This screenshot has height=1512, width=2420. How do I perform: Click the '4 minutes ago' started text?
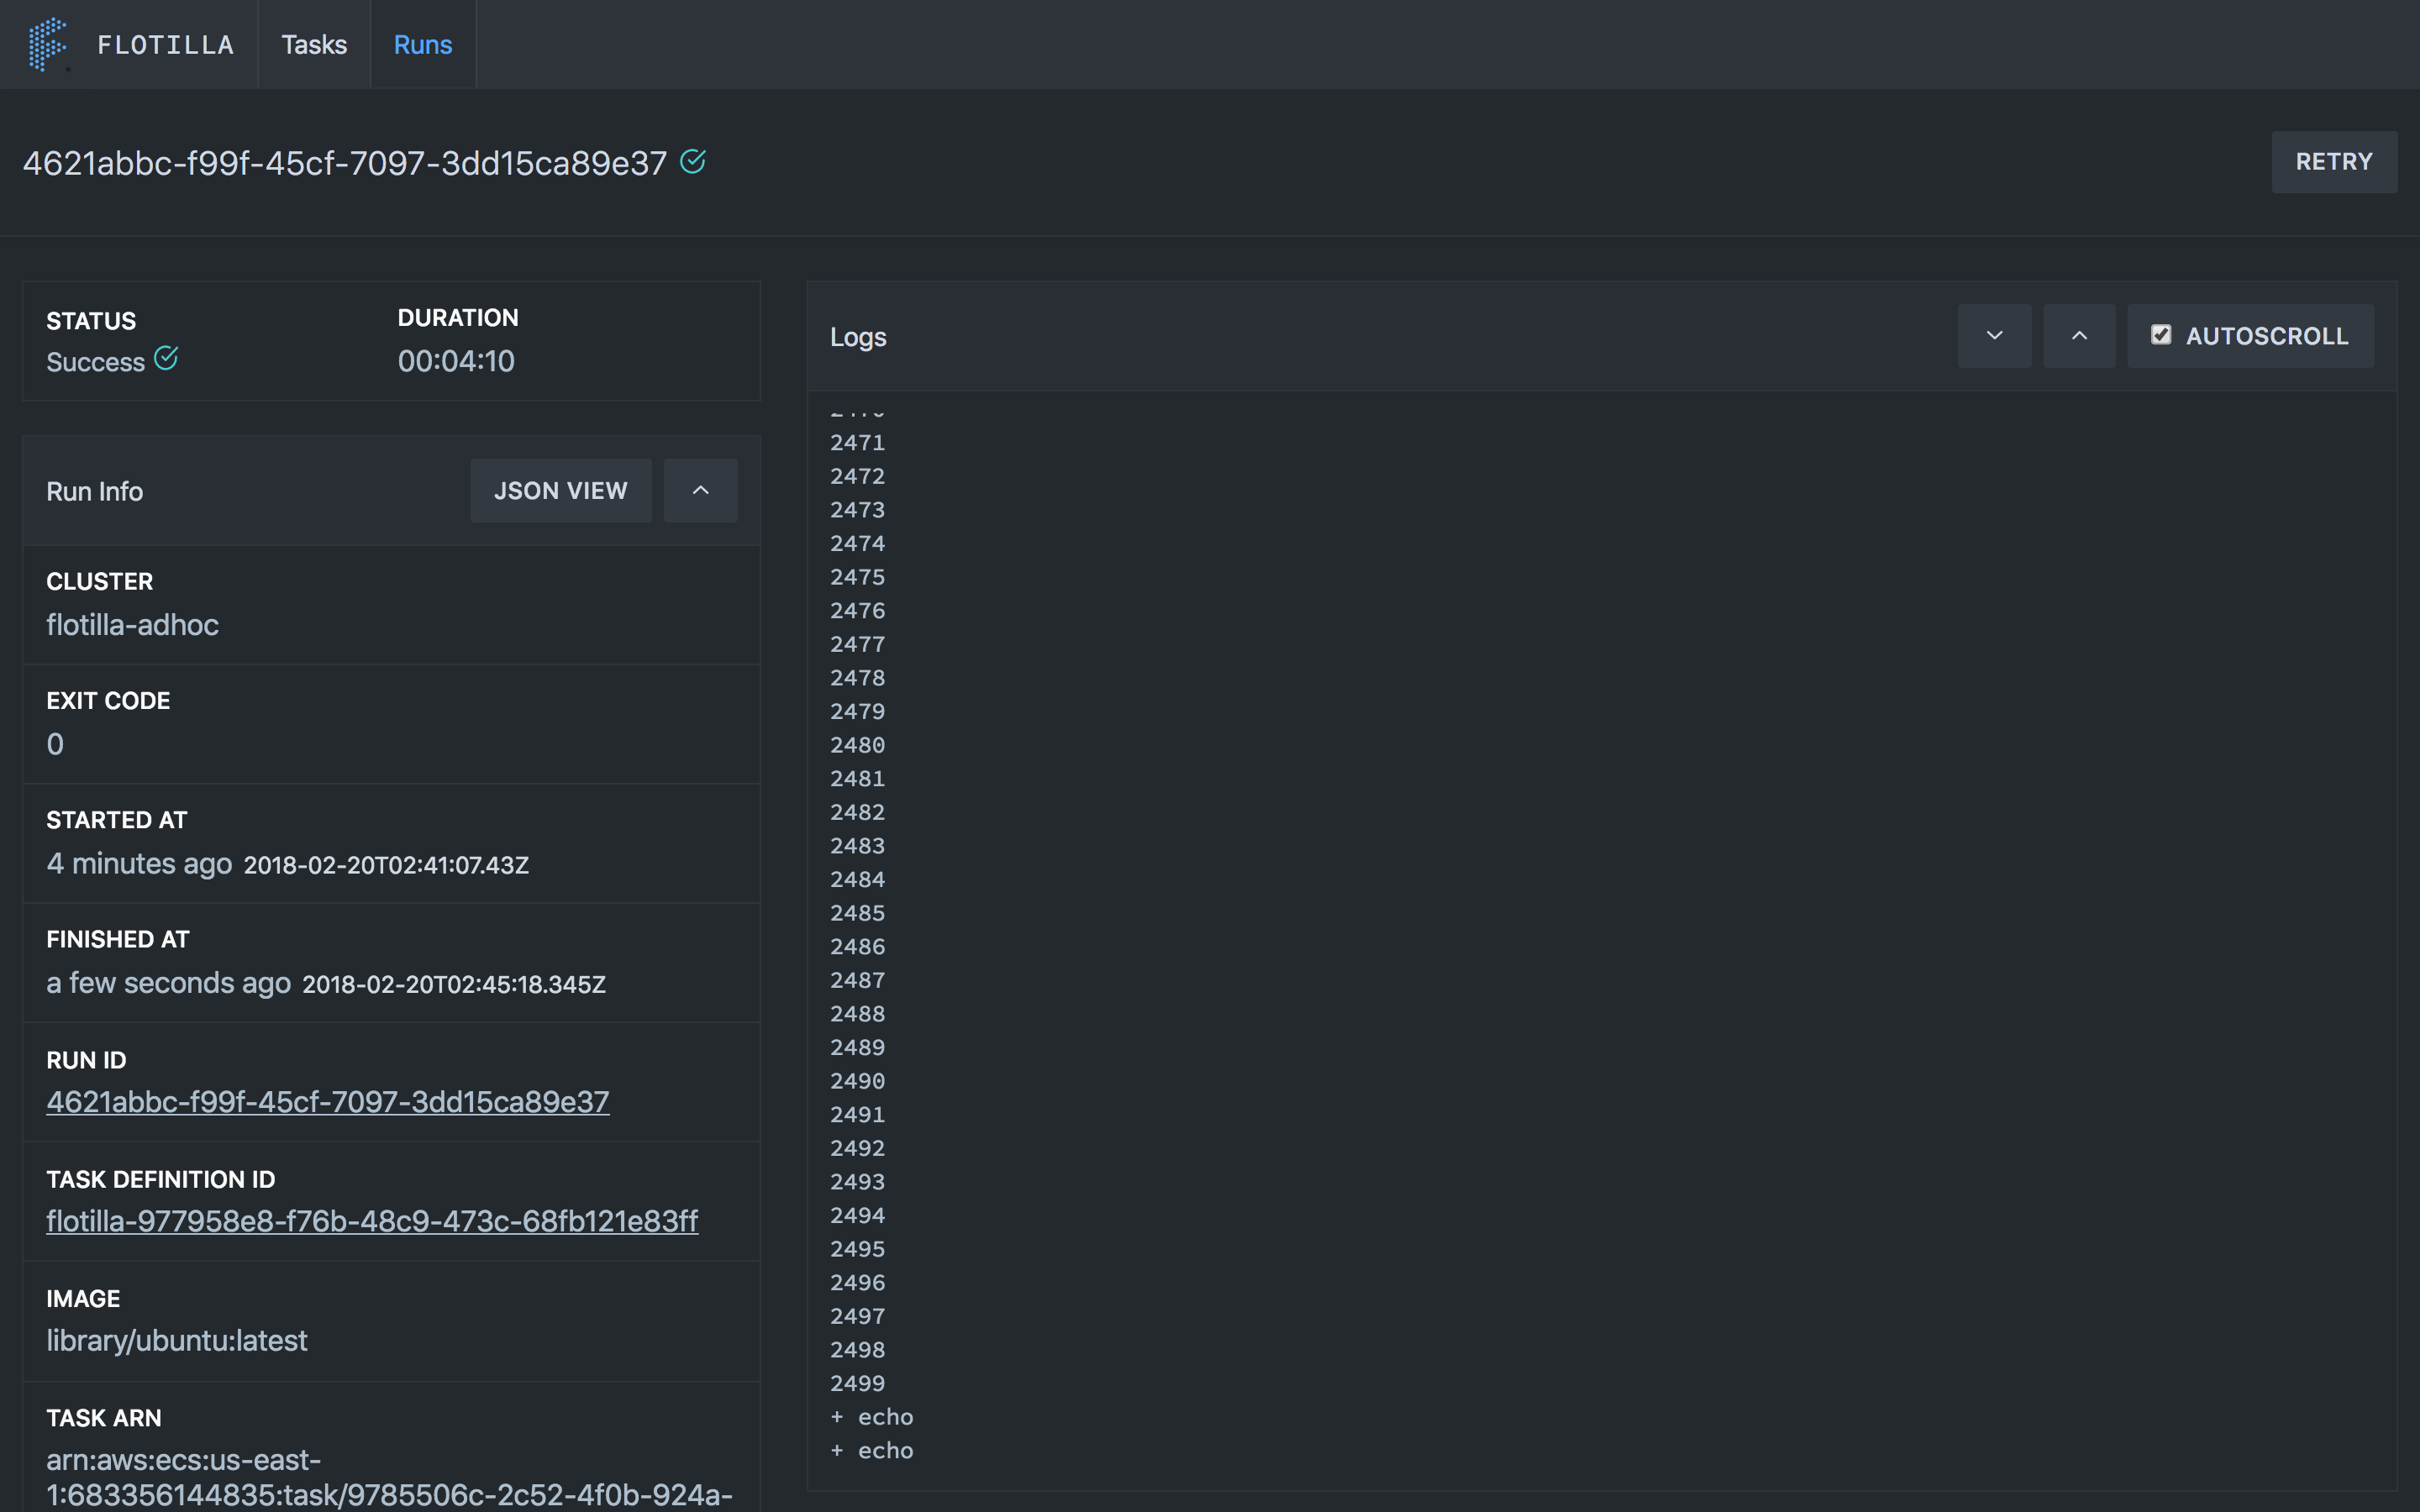point(139,864)
